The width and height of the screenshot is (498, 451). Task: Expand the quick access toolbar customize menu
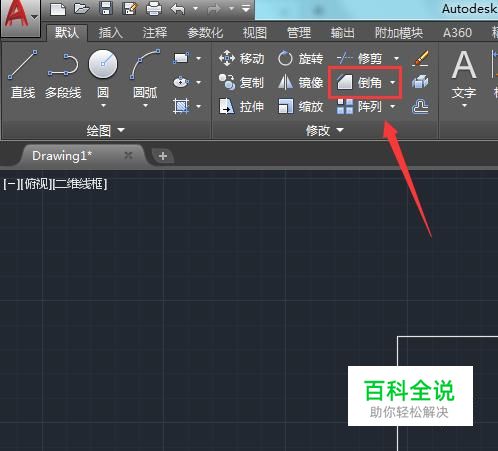coord(246,9)
